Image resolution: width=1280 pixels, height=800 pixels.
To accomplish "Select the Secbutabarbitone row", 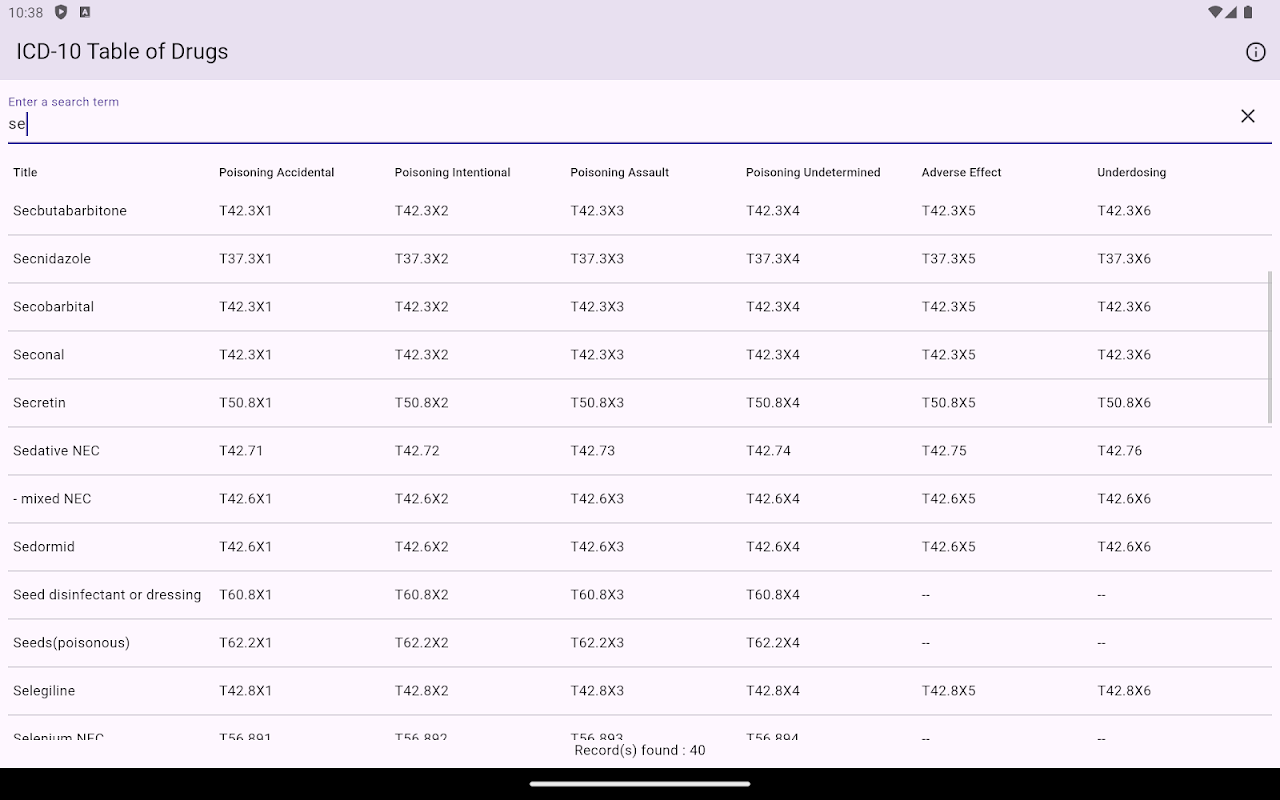I will (70, 211).
